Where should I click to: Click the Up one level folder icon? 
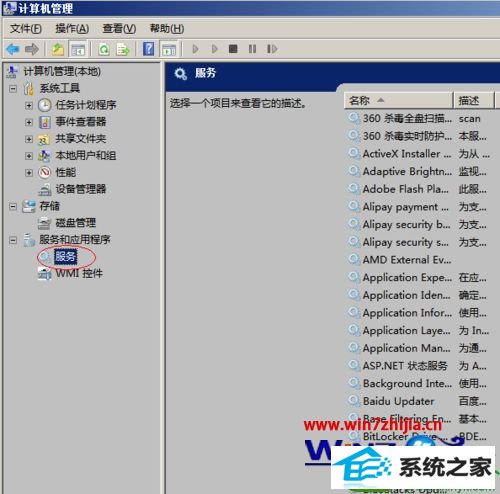click(58, 49)
